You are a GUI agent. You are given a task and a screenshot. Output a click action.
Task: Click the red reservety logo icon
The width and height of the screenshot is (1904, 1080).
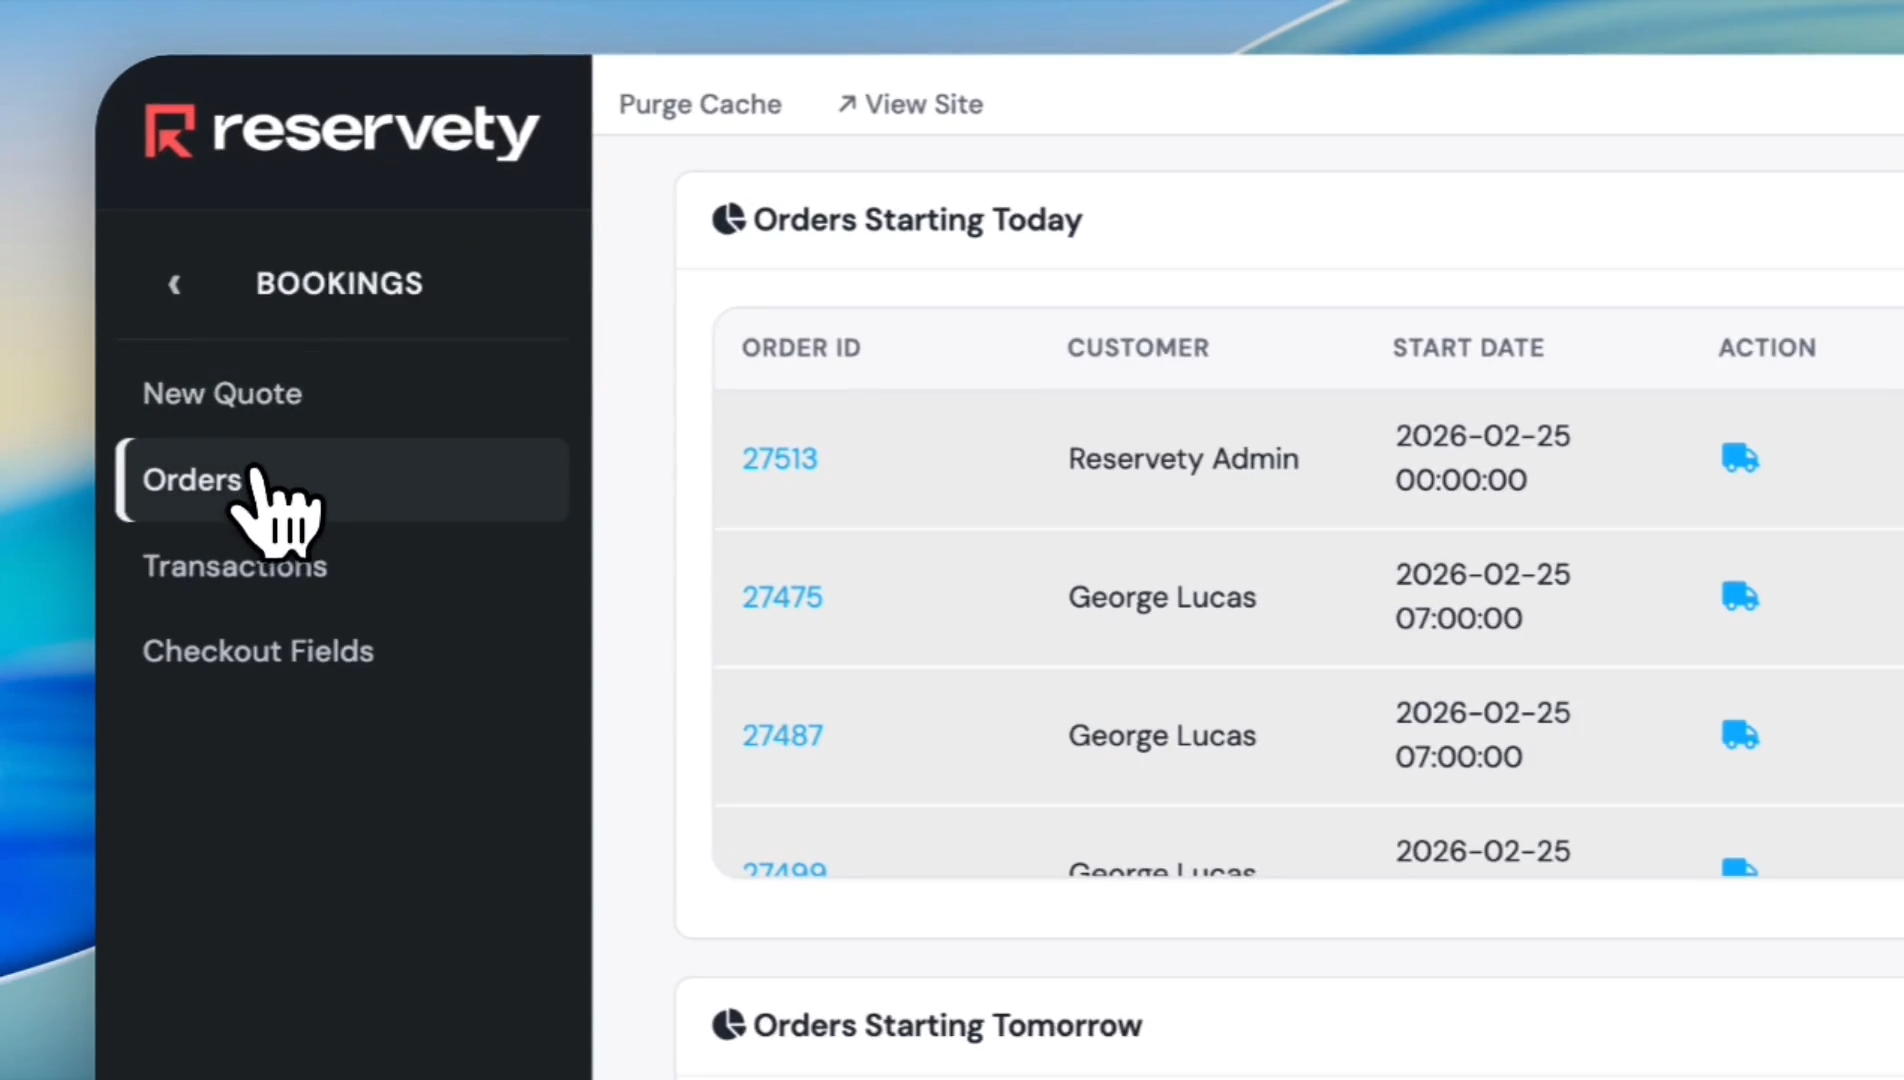coord(170,130)
